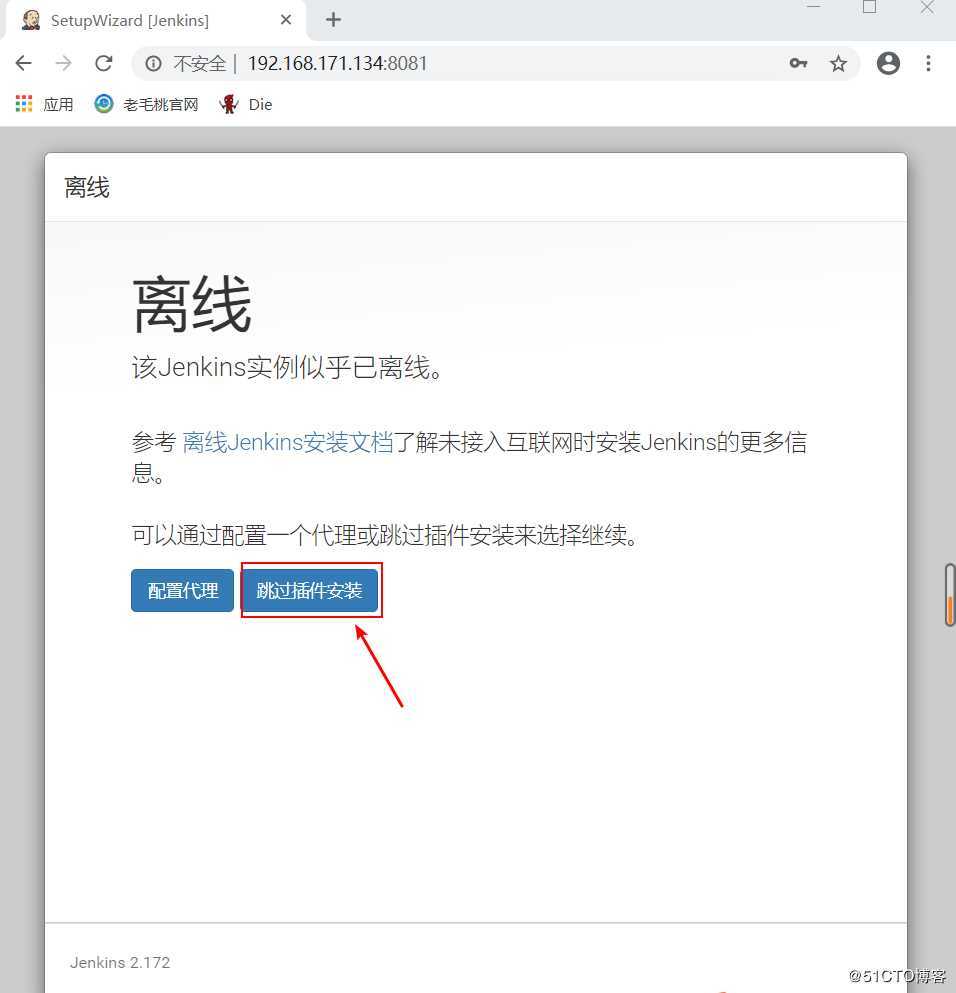
Task: Click the Jenkins 2.172 version text
Action: (120, 963)
